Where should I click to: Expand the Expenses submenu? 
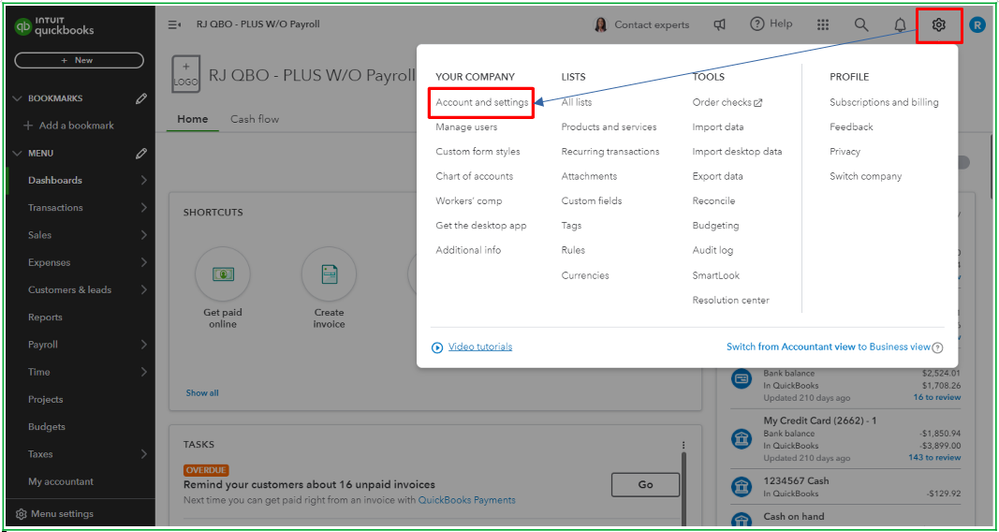(143, 262)
